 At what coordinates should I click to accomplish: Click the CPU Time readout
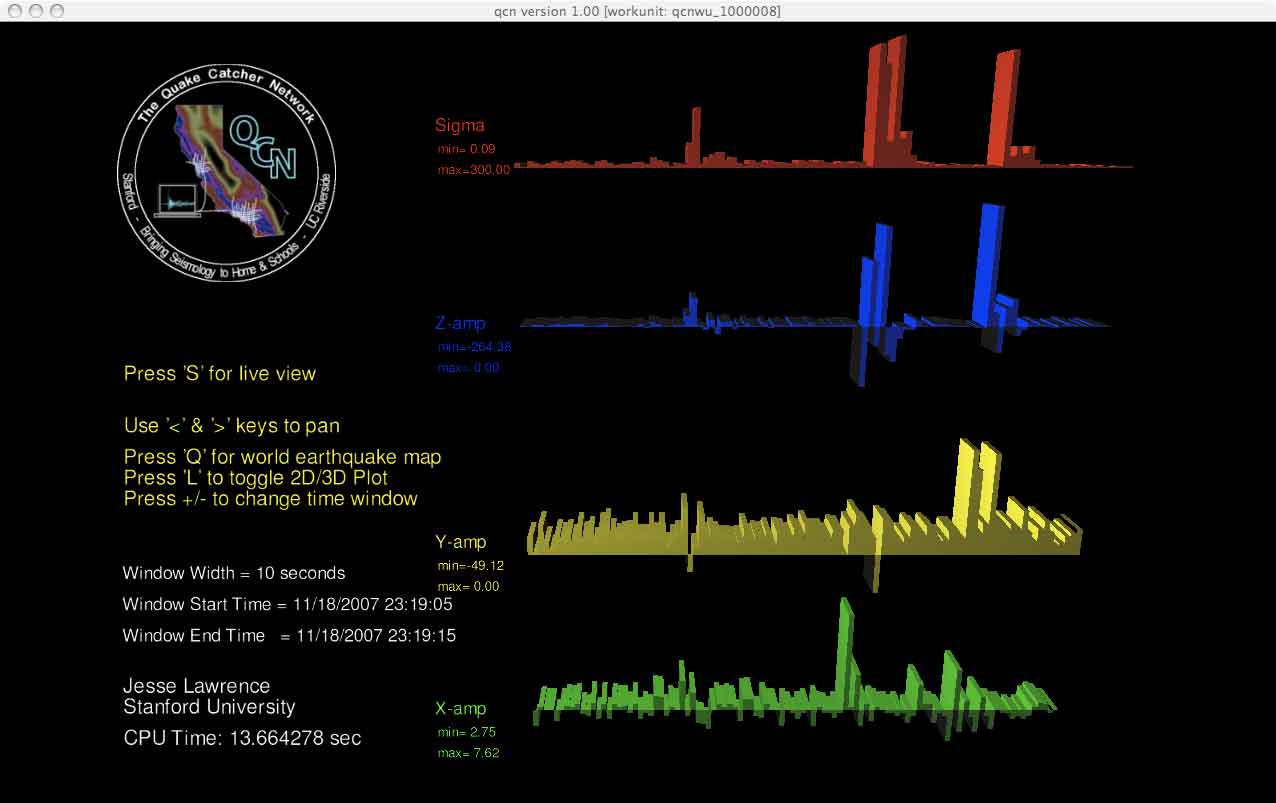(x=242, y=739)
